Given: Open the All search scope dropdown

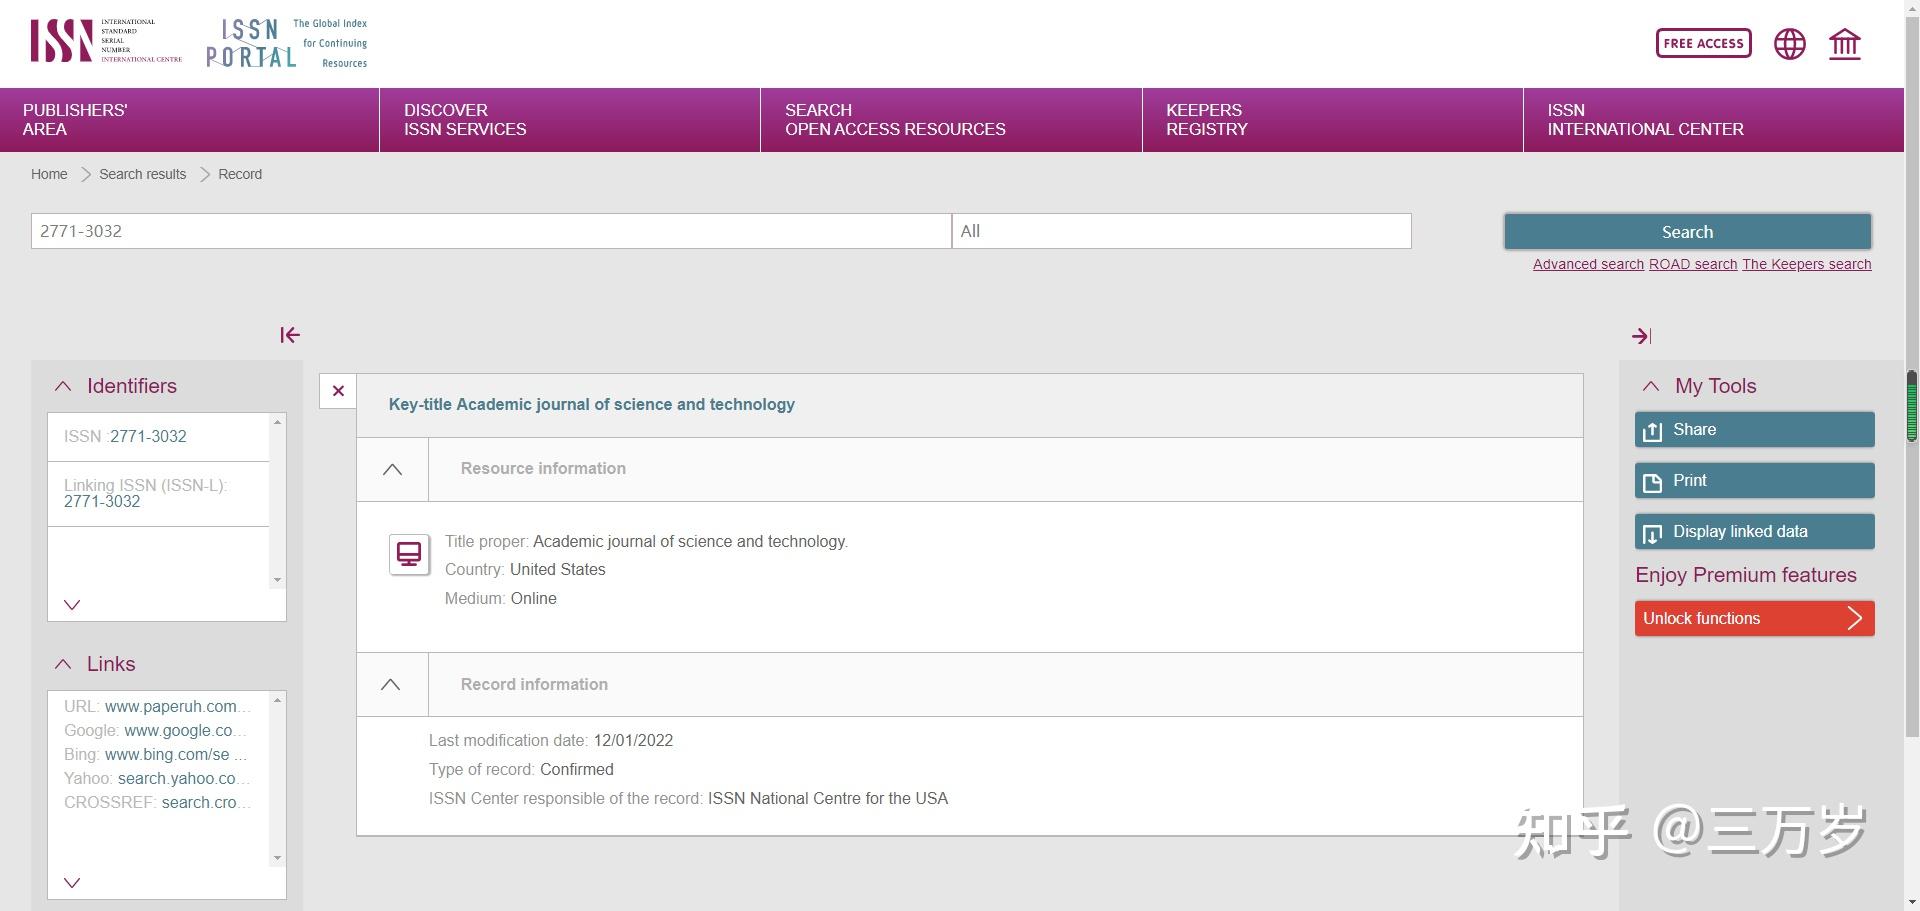Looking at the screenshot, I should click(x=1182, y=231).
